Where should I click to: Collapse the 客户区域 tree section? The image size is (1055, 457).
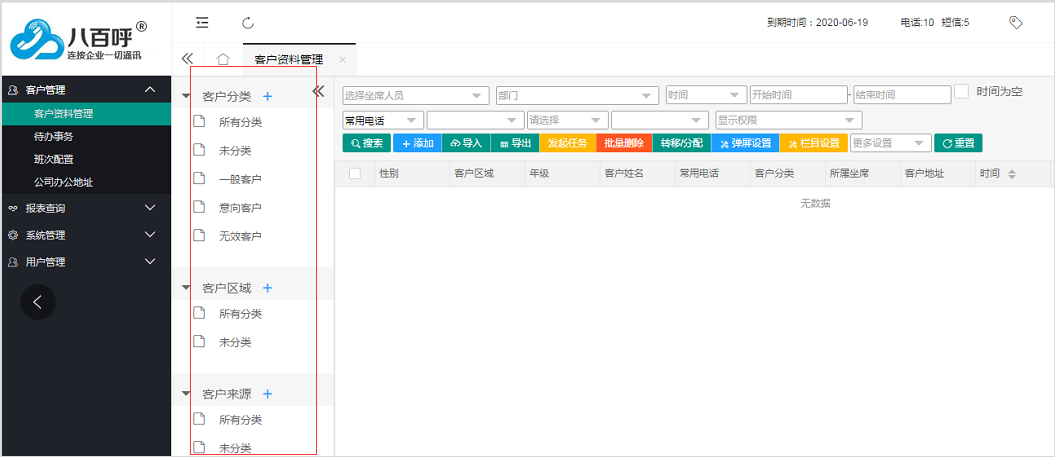(186, 287)
